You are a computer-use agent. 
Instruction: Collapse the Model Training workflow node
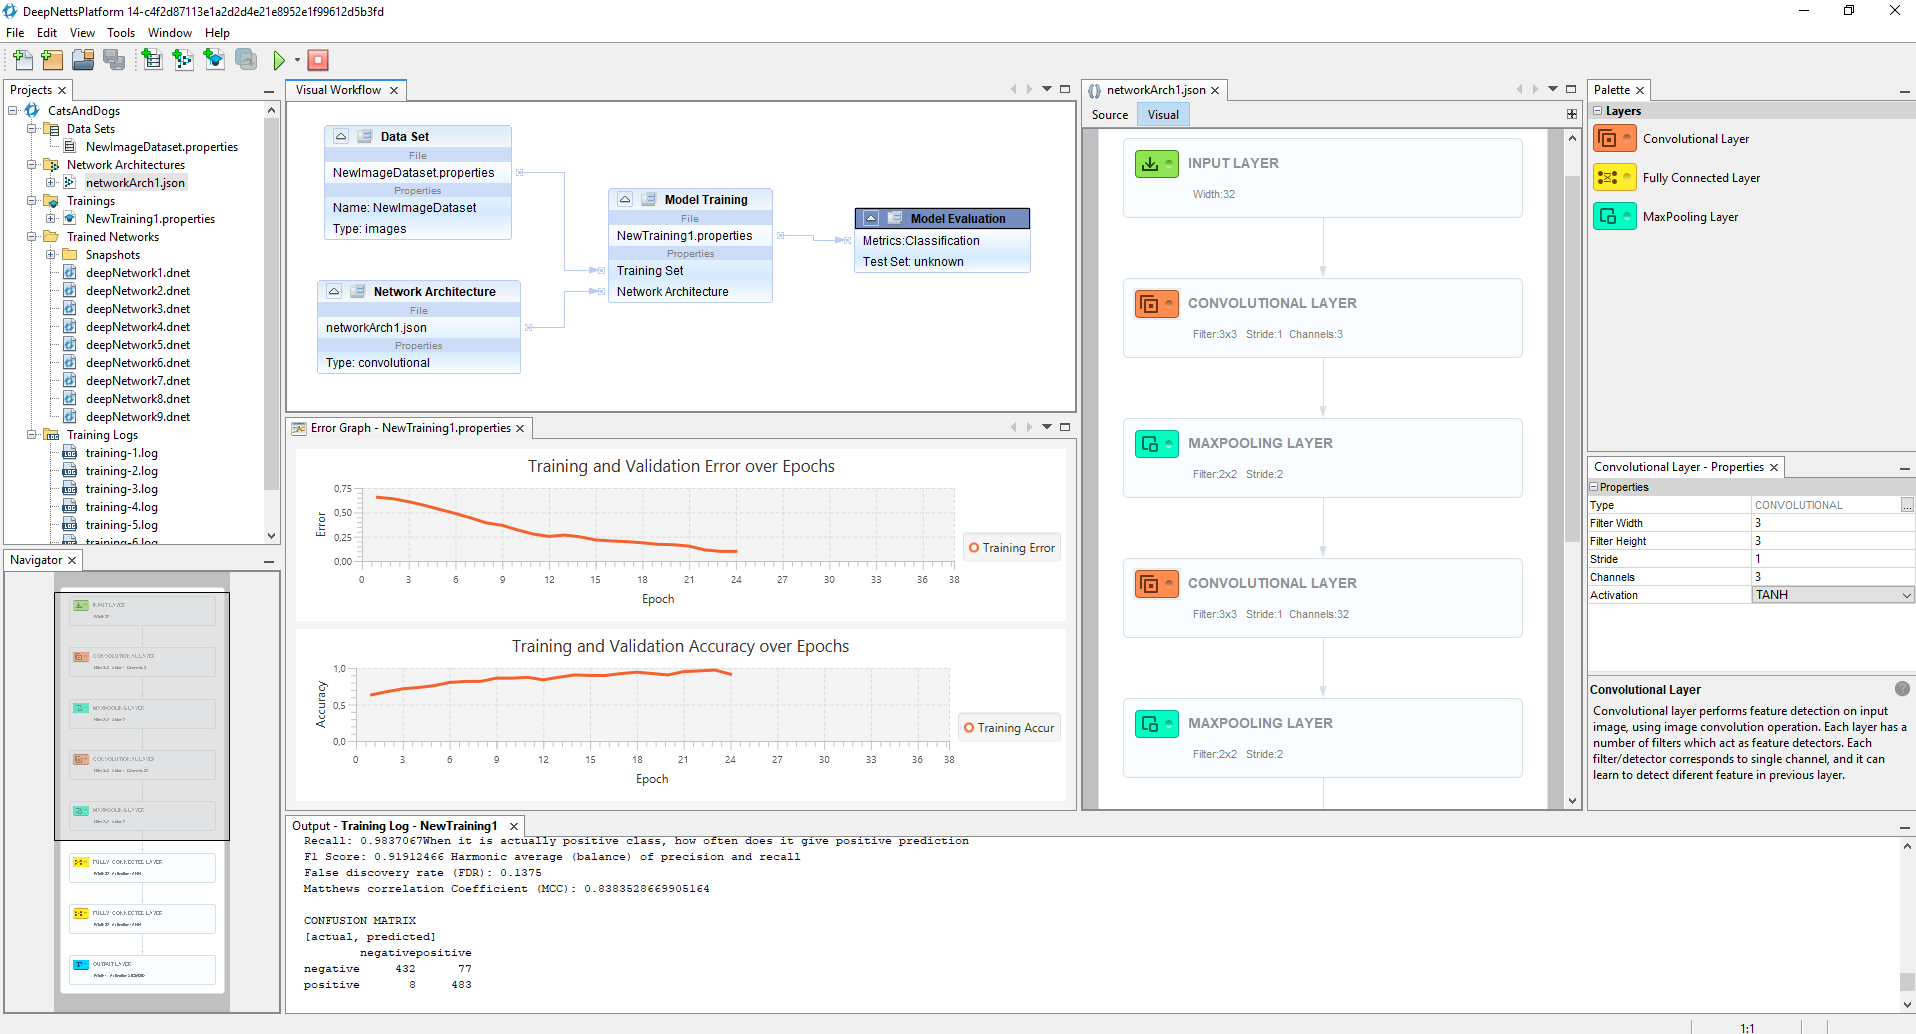625,200
